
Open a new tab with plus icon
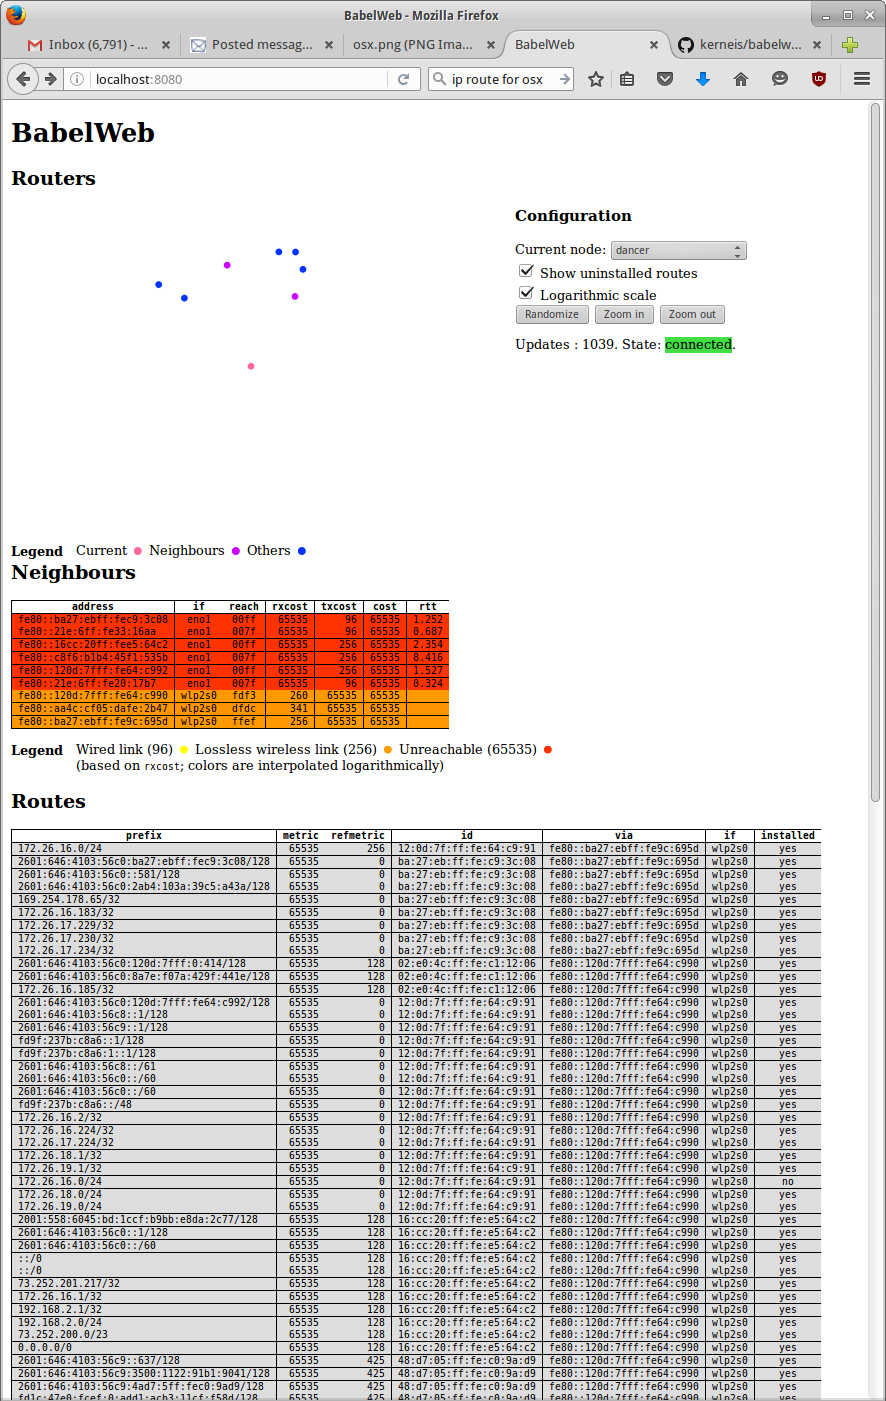(850, 45)
